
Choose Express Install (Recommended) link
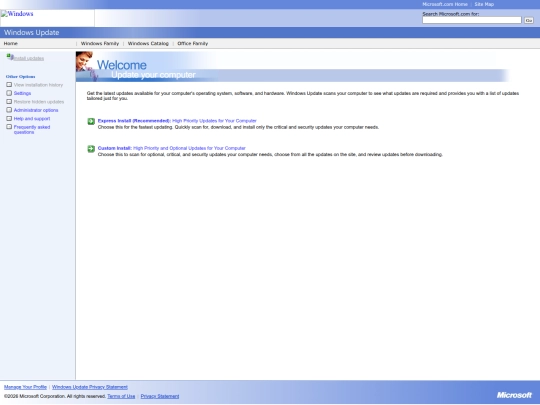[177, 121]
